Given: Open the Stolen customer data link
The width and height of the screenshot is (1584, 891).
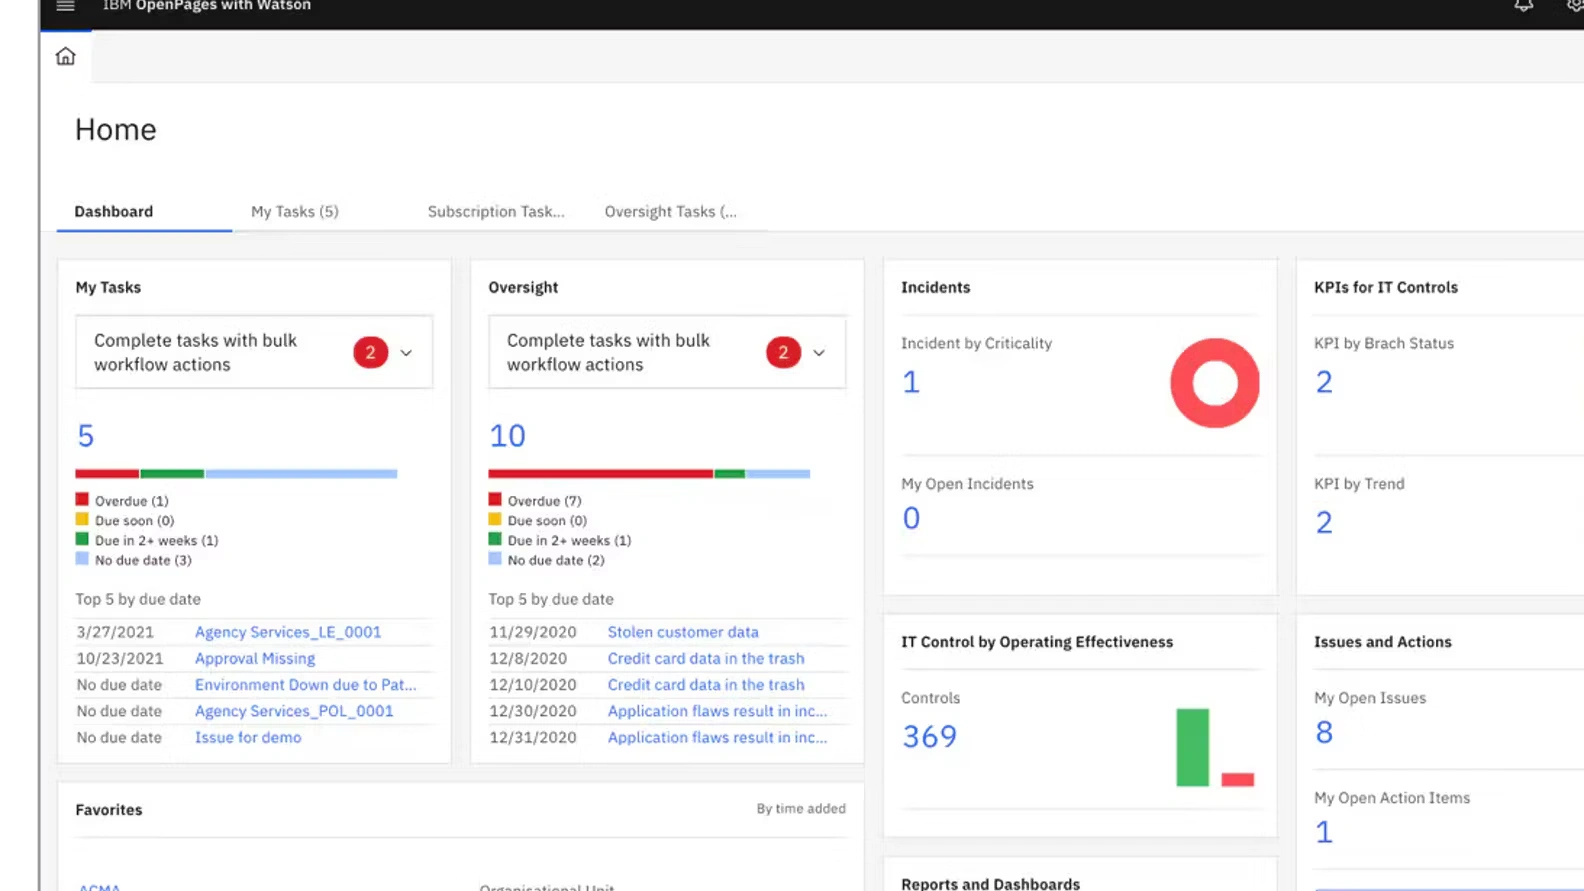Looking at the screenshot, I should click(x=682, y=632).
